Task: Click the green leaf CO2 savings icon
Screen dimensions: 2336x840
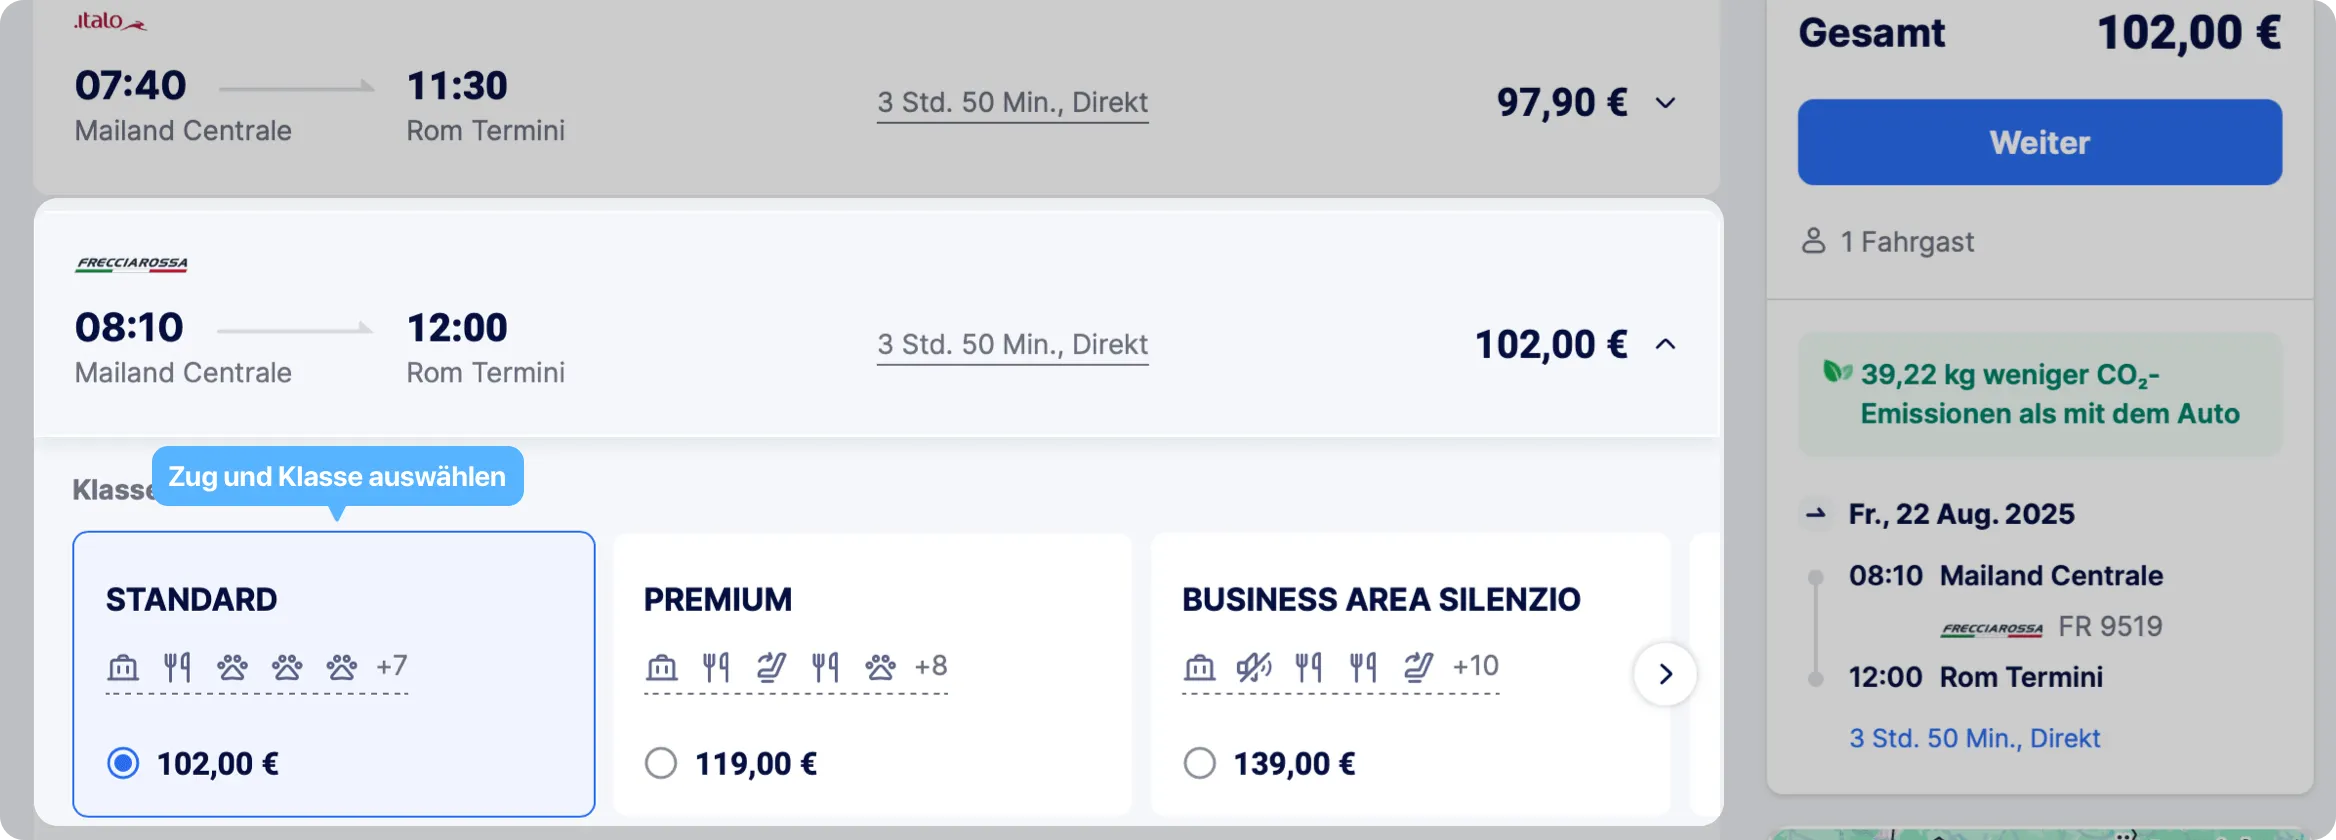Action: (x=1837, y=373)
